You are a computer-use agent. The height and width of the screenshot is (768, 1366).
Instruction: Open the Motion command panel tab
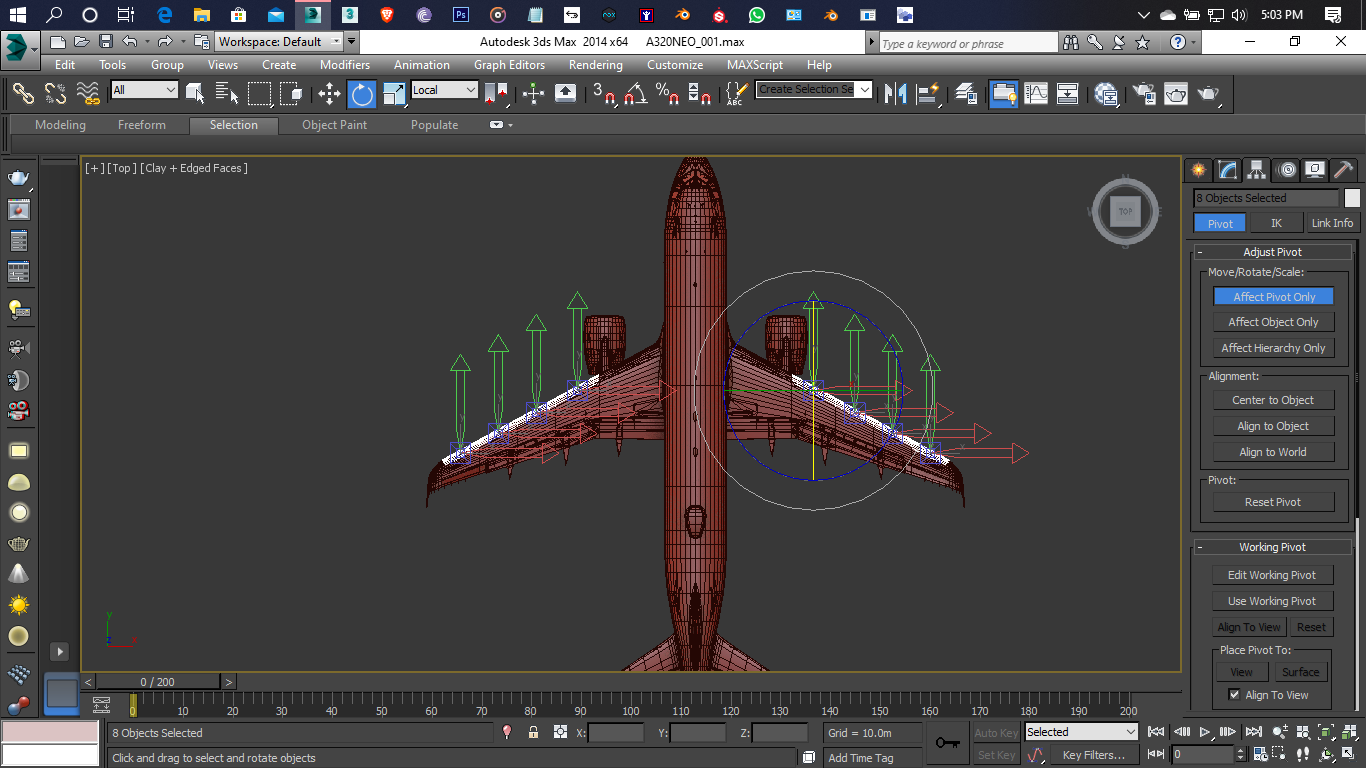point(1286,169)
